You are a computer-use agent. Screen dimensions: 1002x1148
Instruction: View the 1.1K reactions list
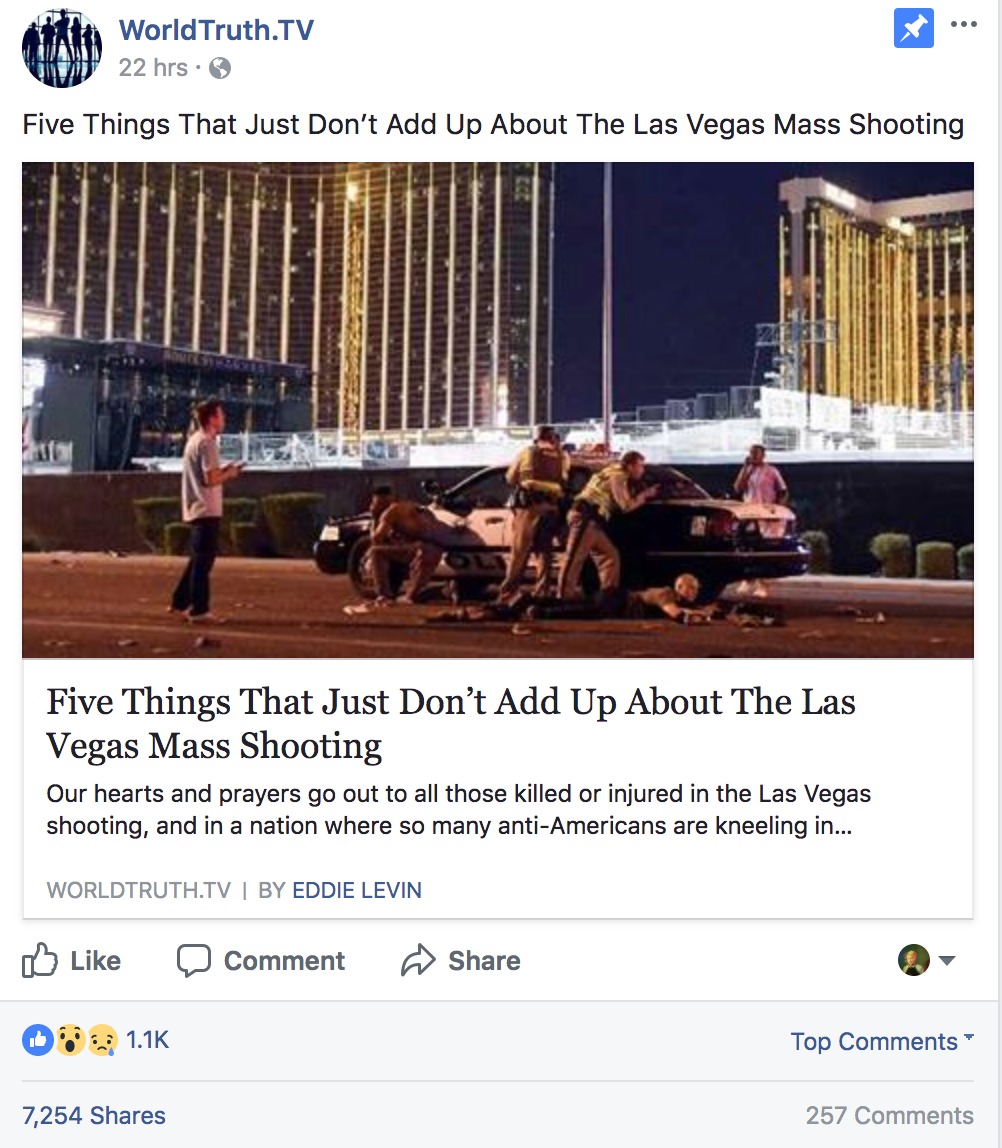[x=147, y=1040]
